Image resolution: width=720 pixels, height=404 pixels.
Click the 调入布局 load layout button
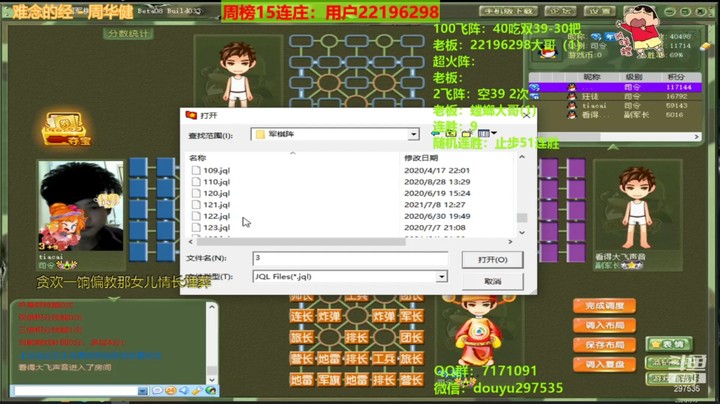(x=604, y=325)
